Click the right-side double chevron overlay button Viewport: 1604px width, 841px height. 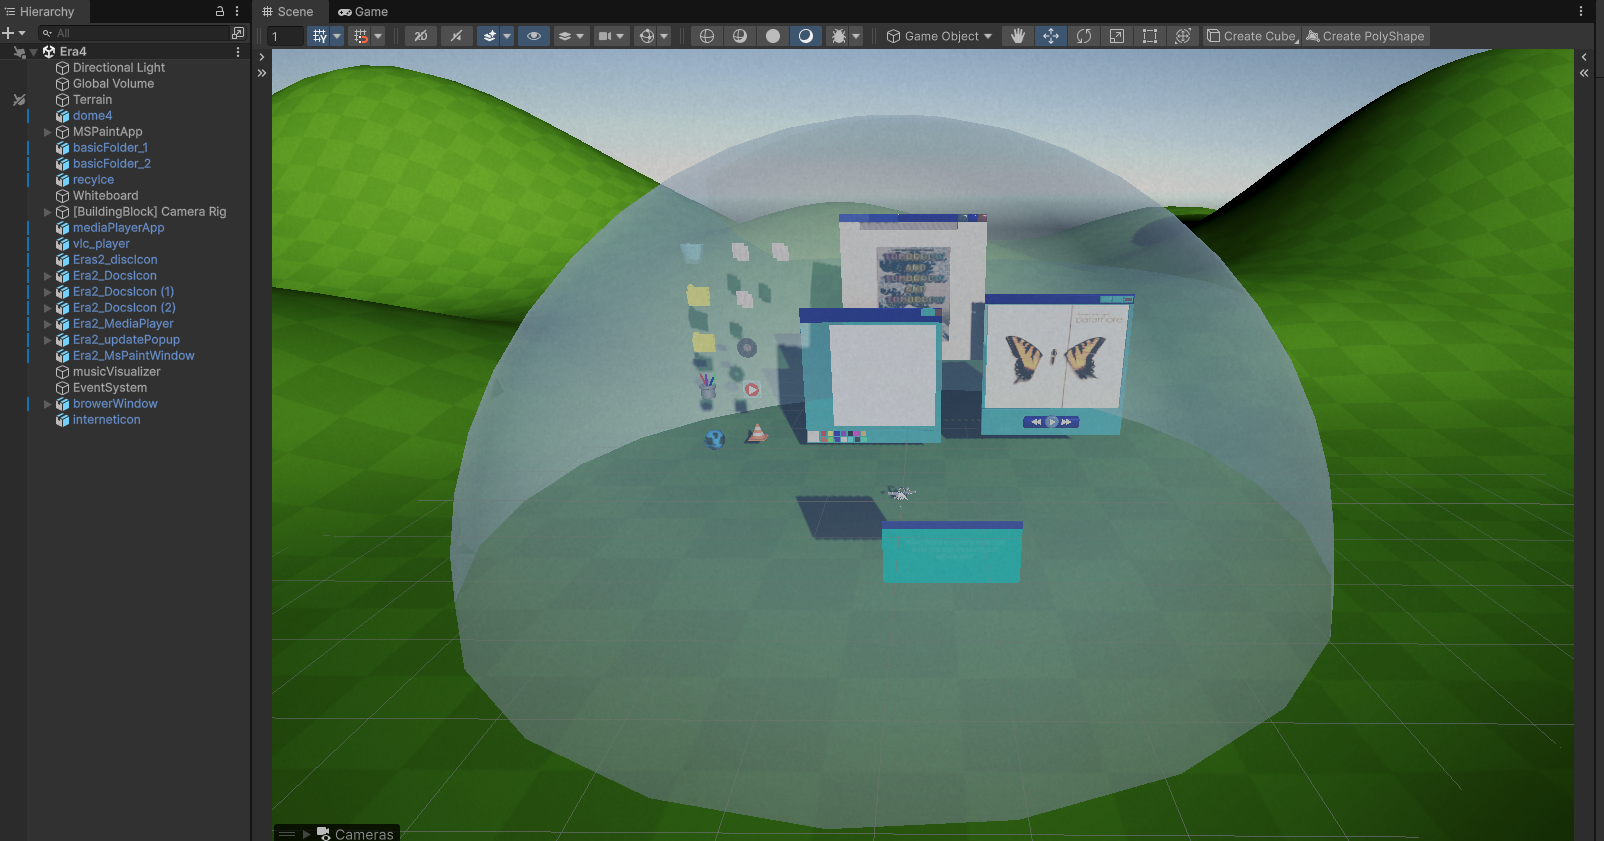[x=1584, y=73]
